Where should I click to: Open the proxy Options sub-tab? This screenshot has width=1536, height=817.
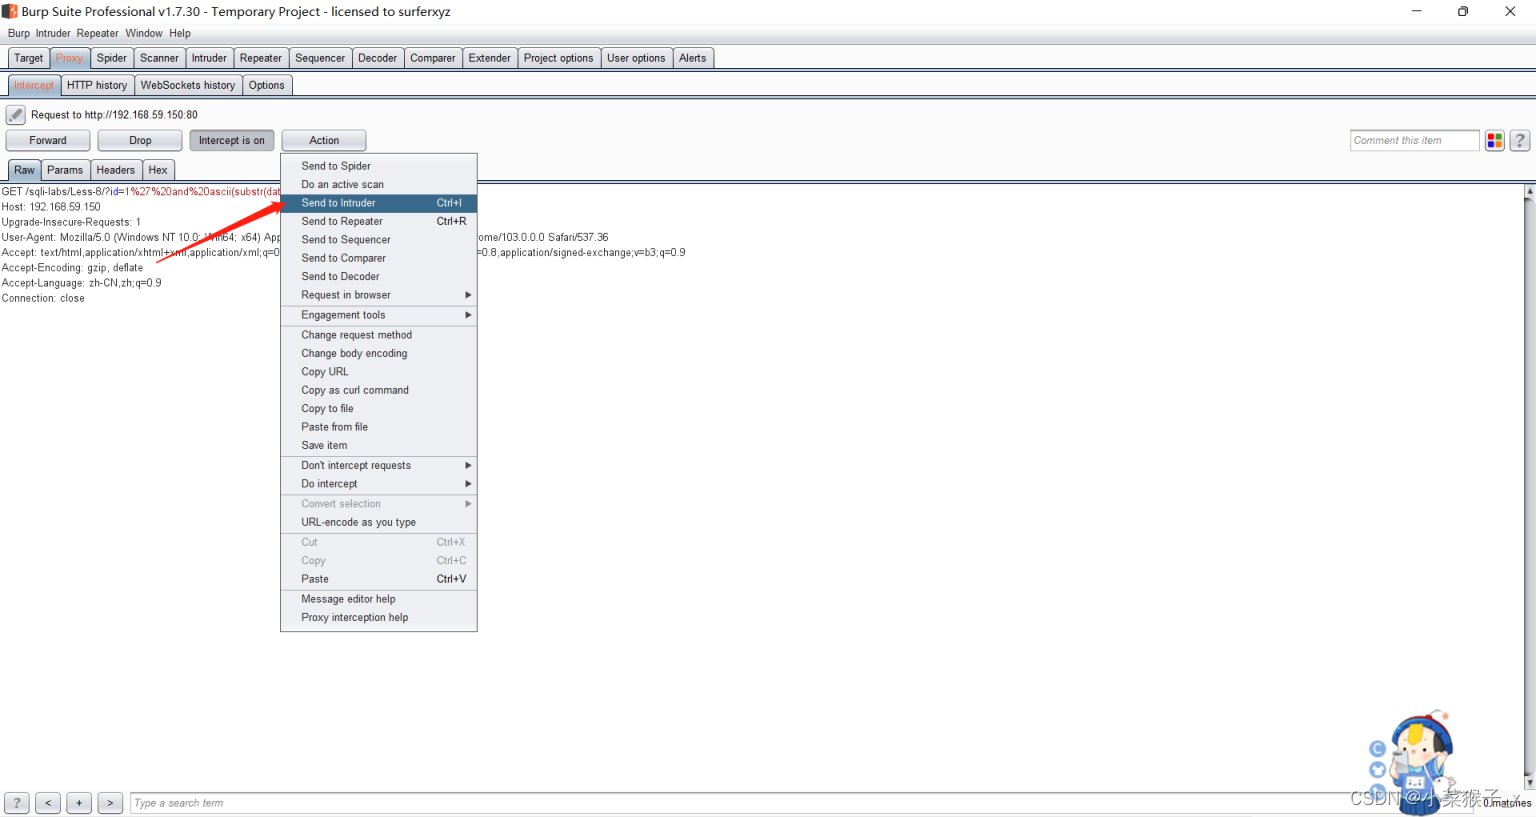click(267, 85)
